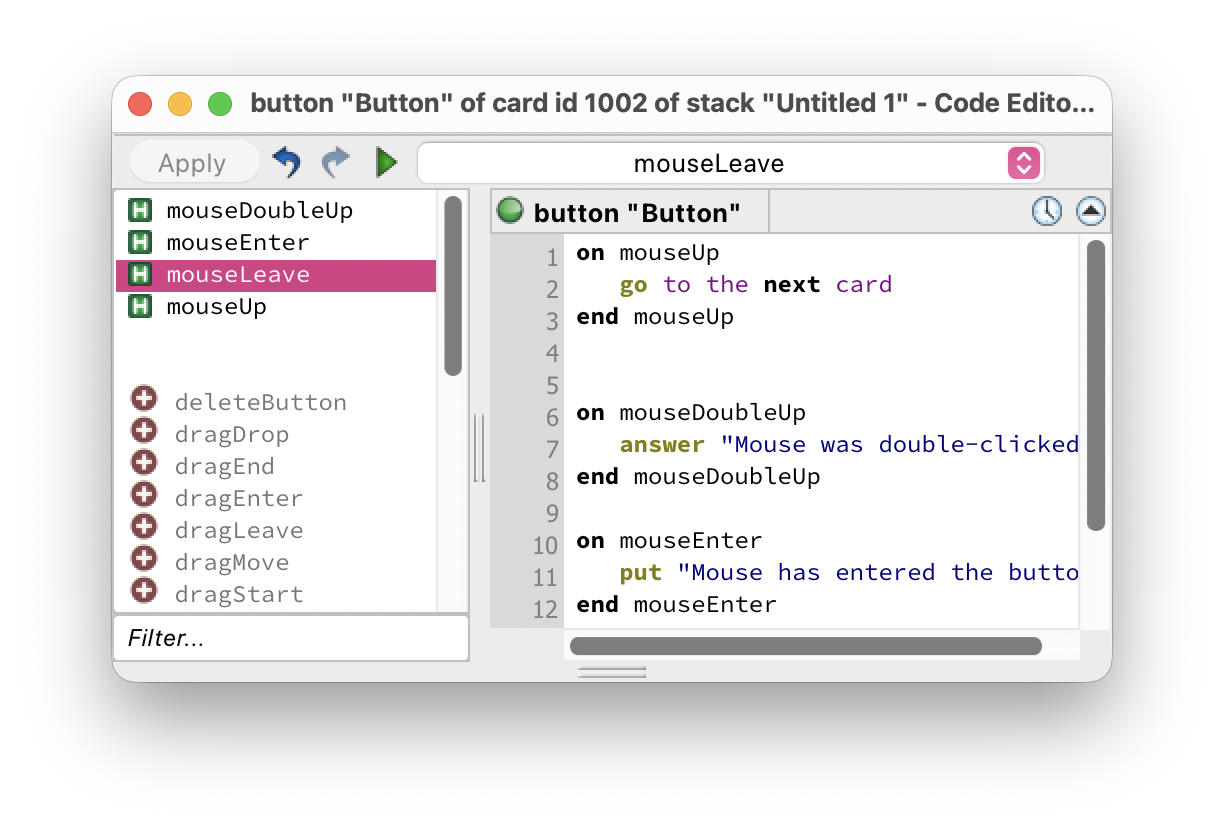Click the dragDrop suggestion text
Image resolution: width=1224 pixels, height=830 pixels.
coord(232,435)
